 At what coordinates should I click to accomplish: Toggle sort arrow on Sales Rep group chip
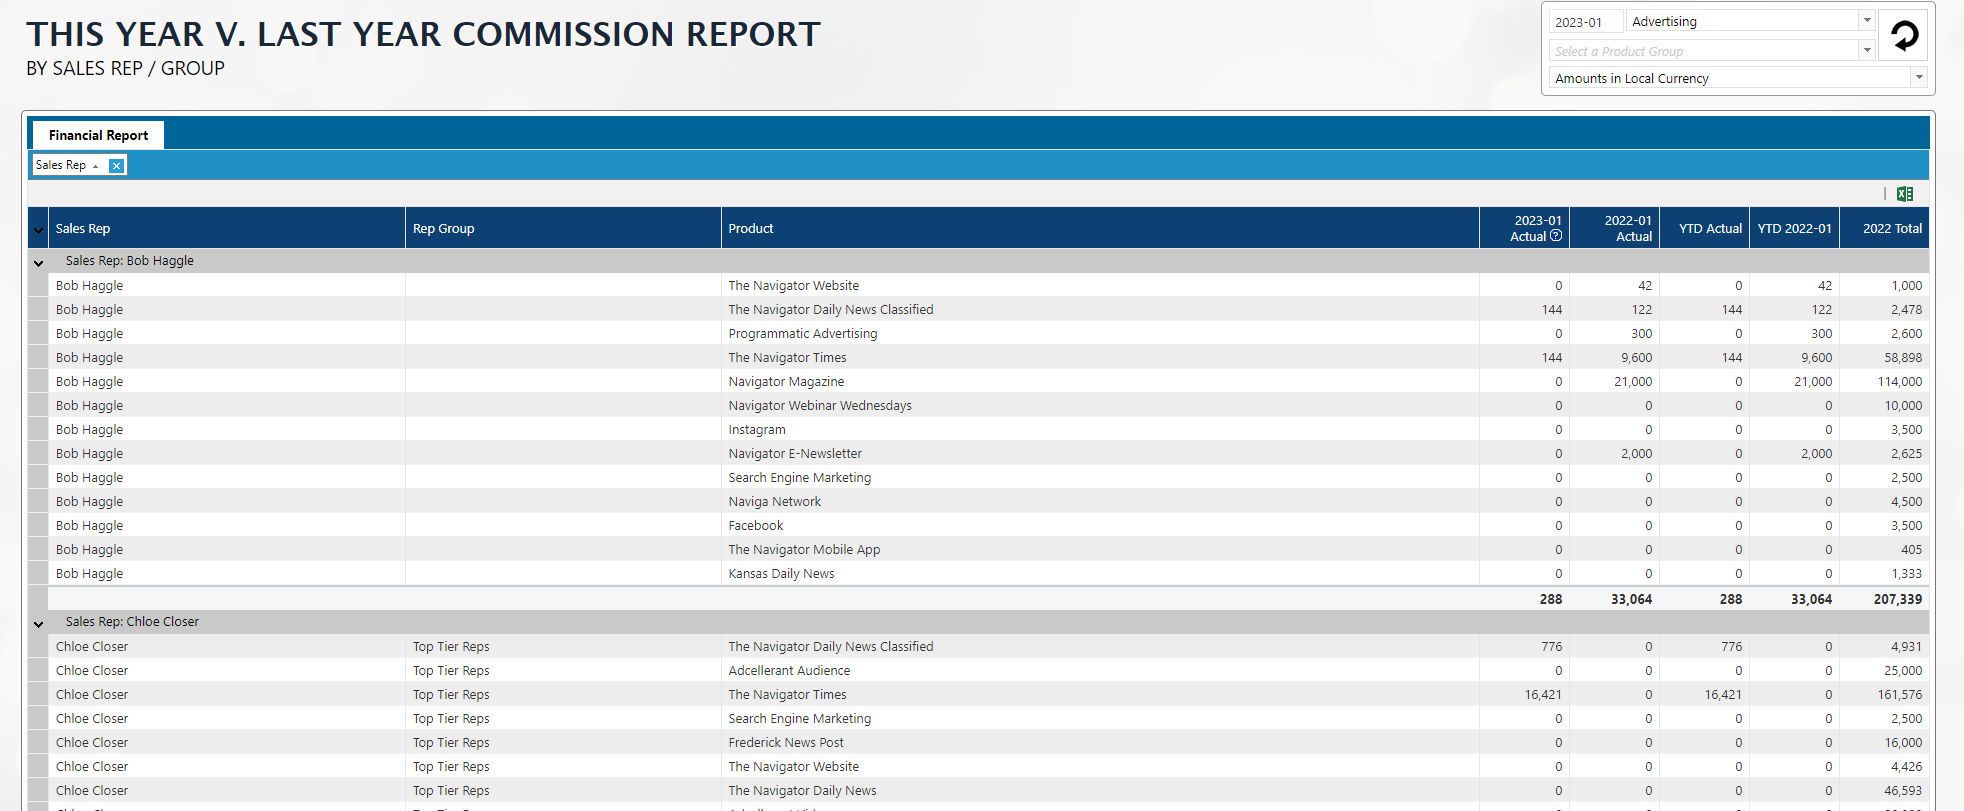coord(96,166)
